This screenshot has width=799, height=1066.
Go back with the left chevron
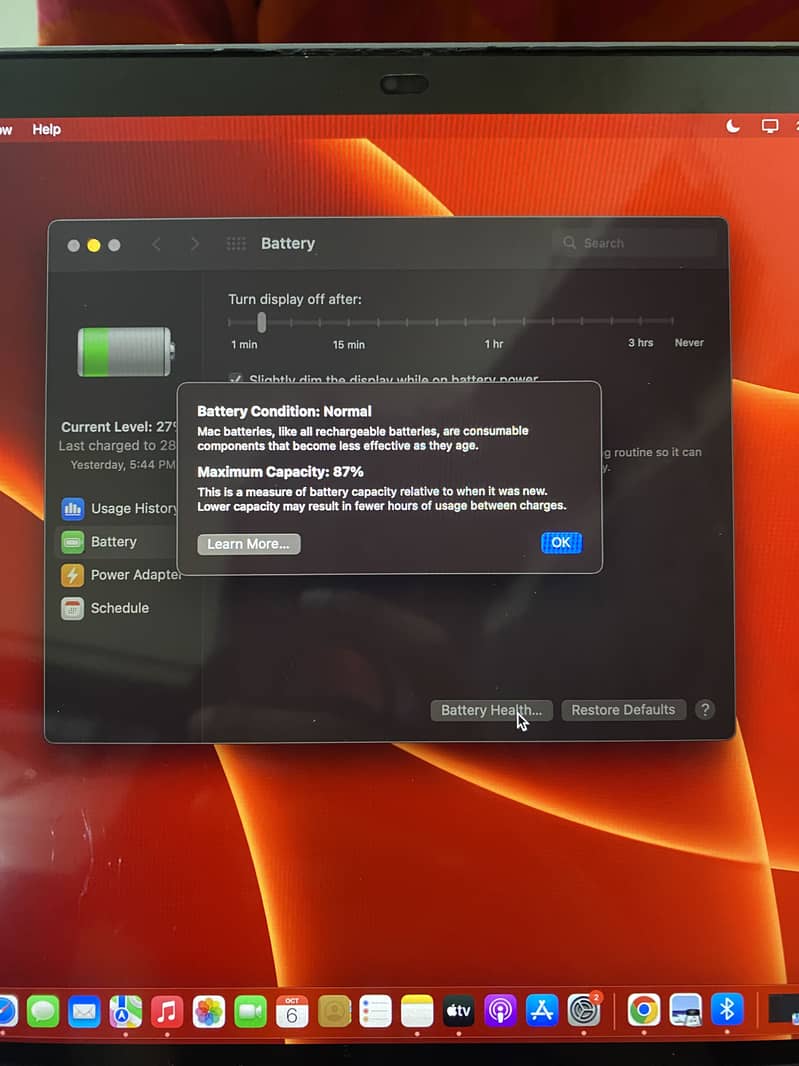(x=156, y=244)
